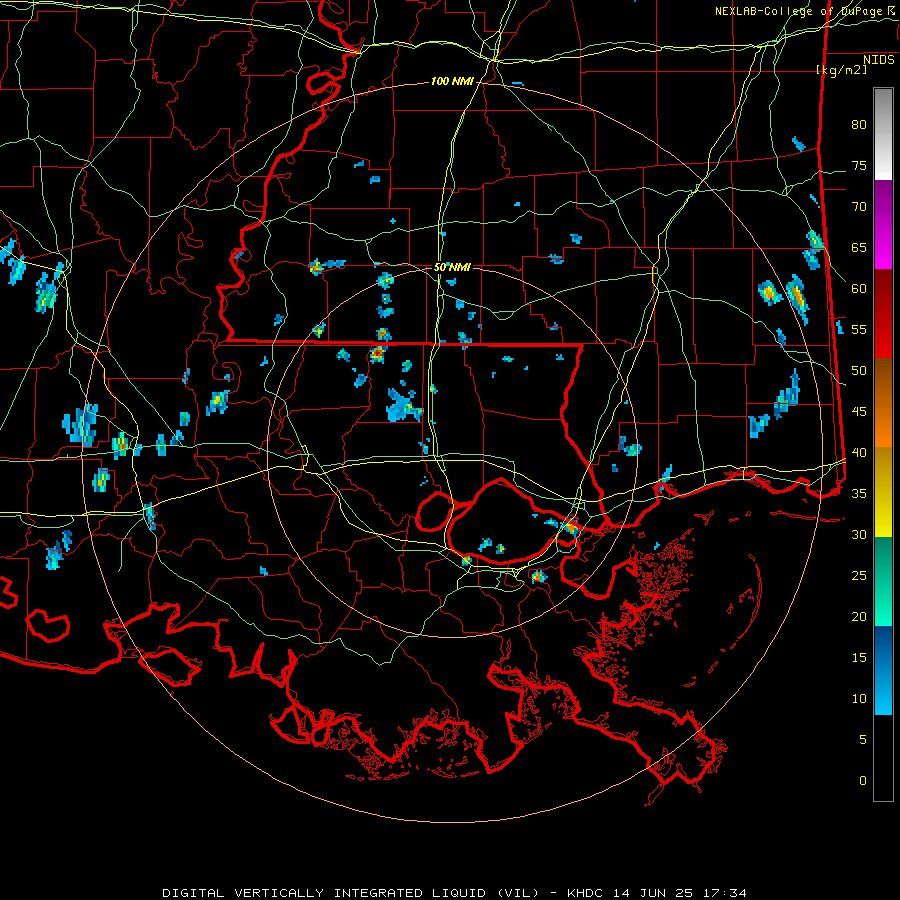Select the white-gray top segment of color scale
900x900 pixels.
[883, 134]
